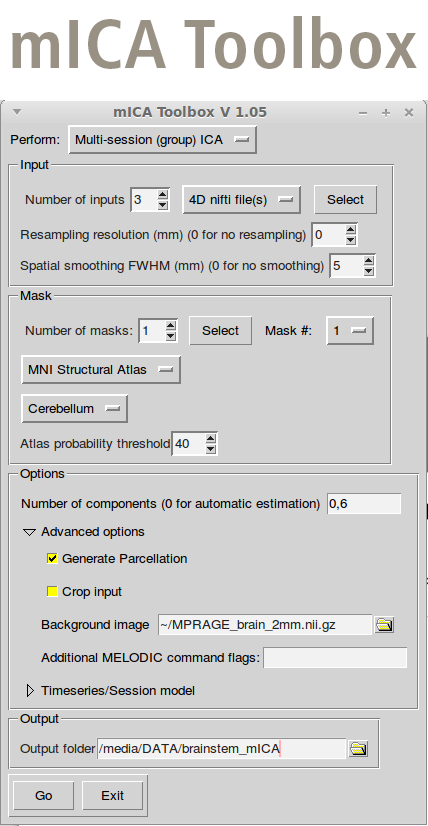Image resolution: width=428 pixels, height=826 pixels.
Task: Expand the Timeseries/Session model section
Action: [x=30, y=690]
